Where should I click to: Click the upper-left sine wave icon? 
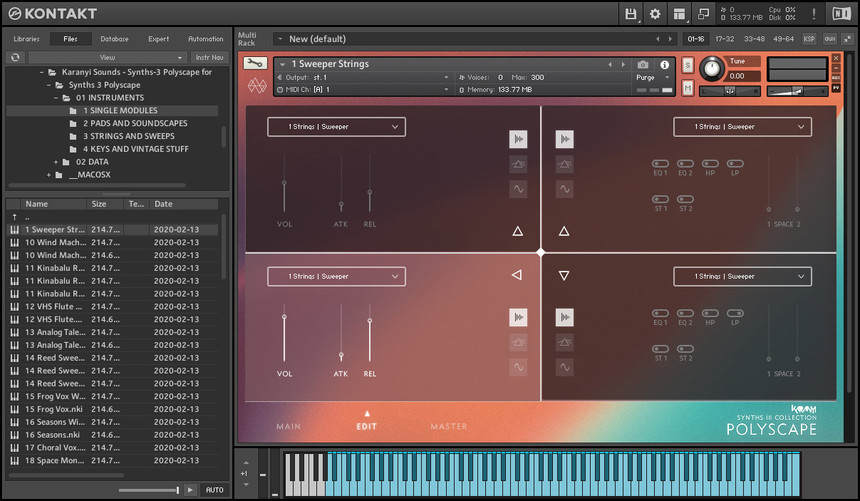pyautogui.click(x=518, y=188)
